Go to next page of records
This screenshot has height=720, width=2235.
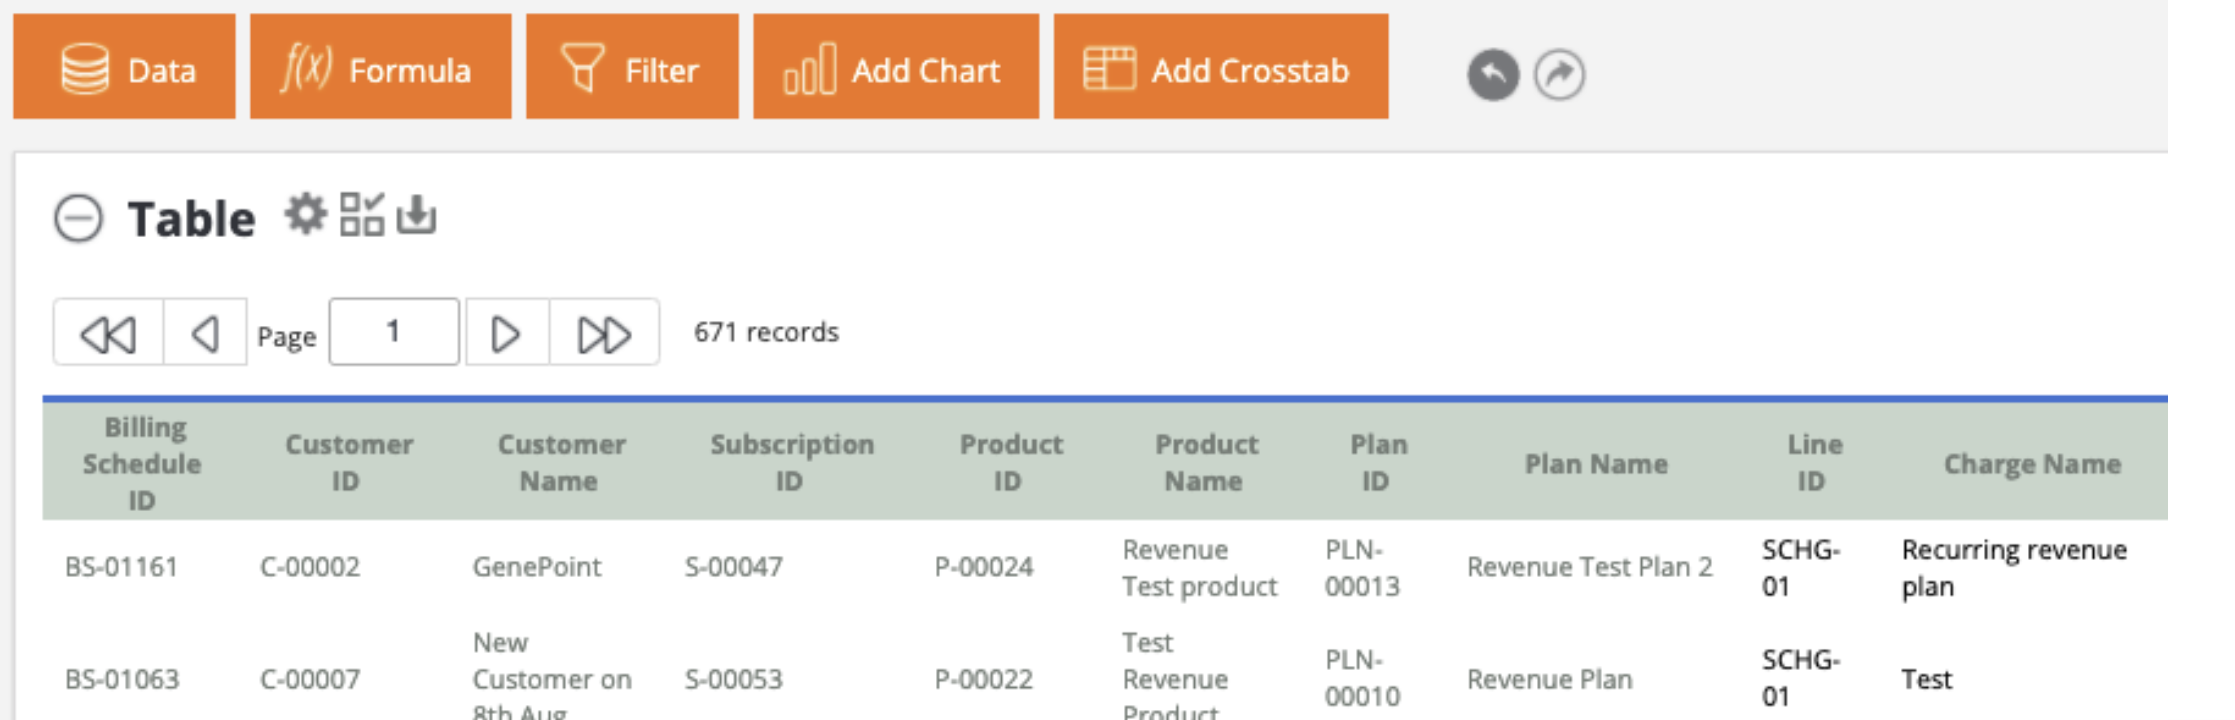point(507,333)
